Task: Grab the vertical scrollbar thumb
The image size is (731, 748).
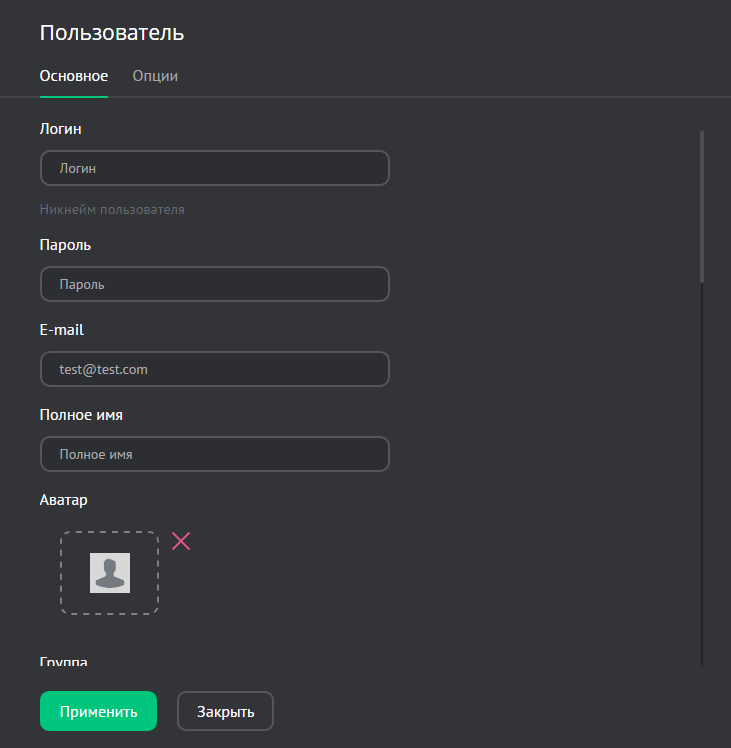Action: tap(702, 205)
